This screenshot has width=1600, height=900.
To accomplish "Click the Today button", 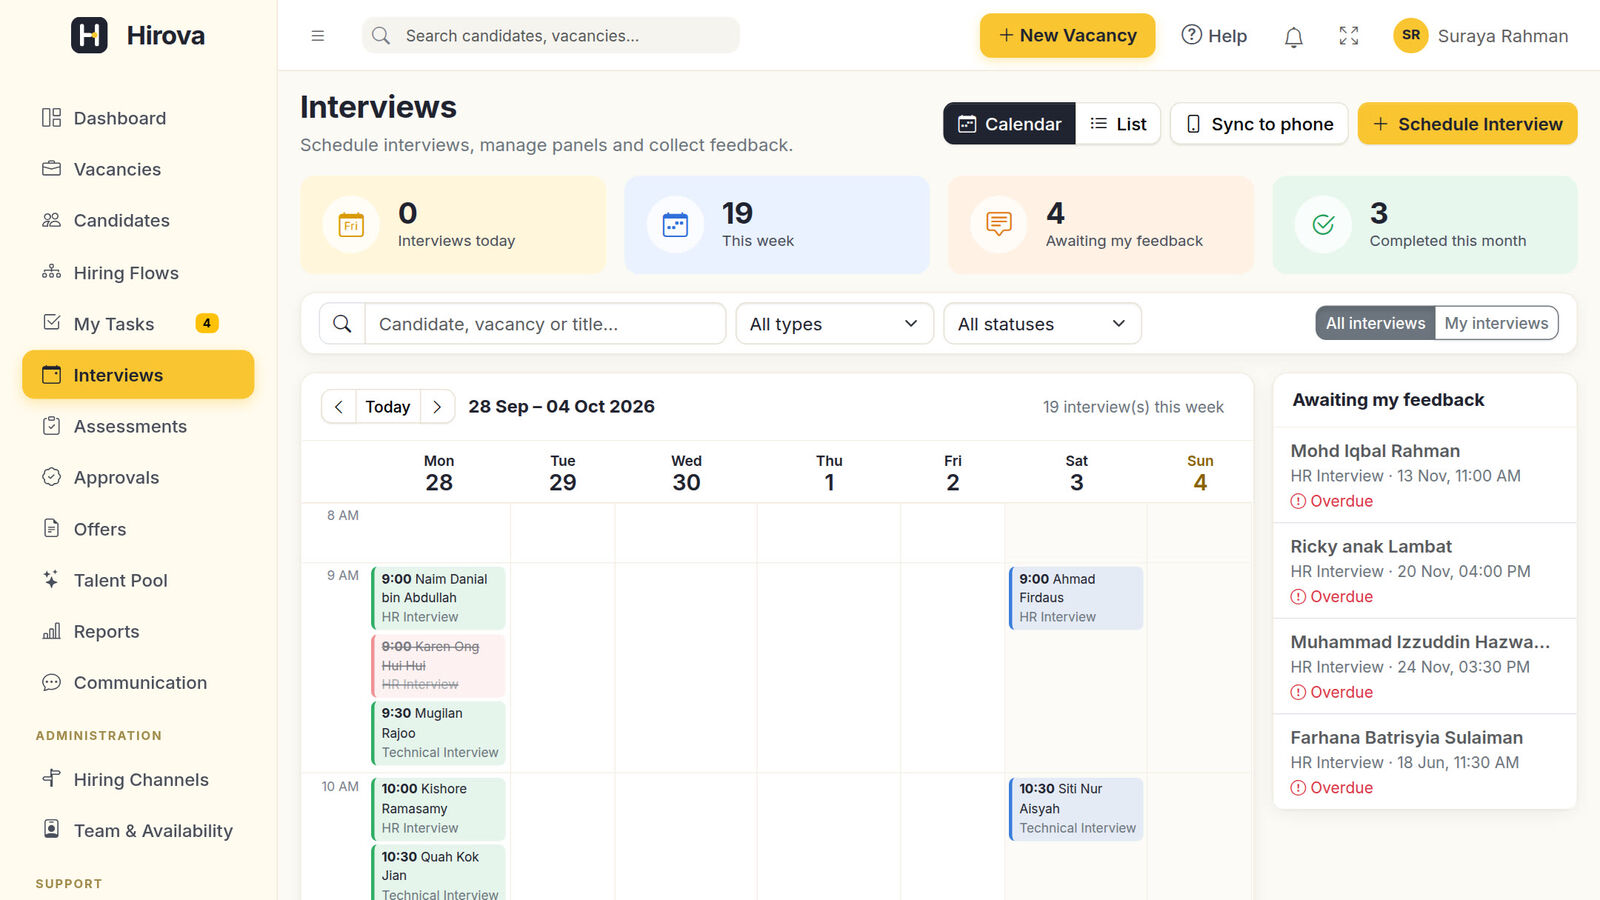I will coord(388,407).
